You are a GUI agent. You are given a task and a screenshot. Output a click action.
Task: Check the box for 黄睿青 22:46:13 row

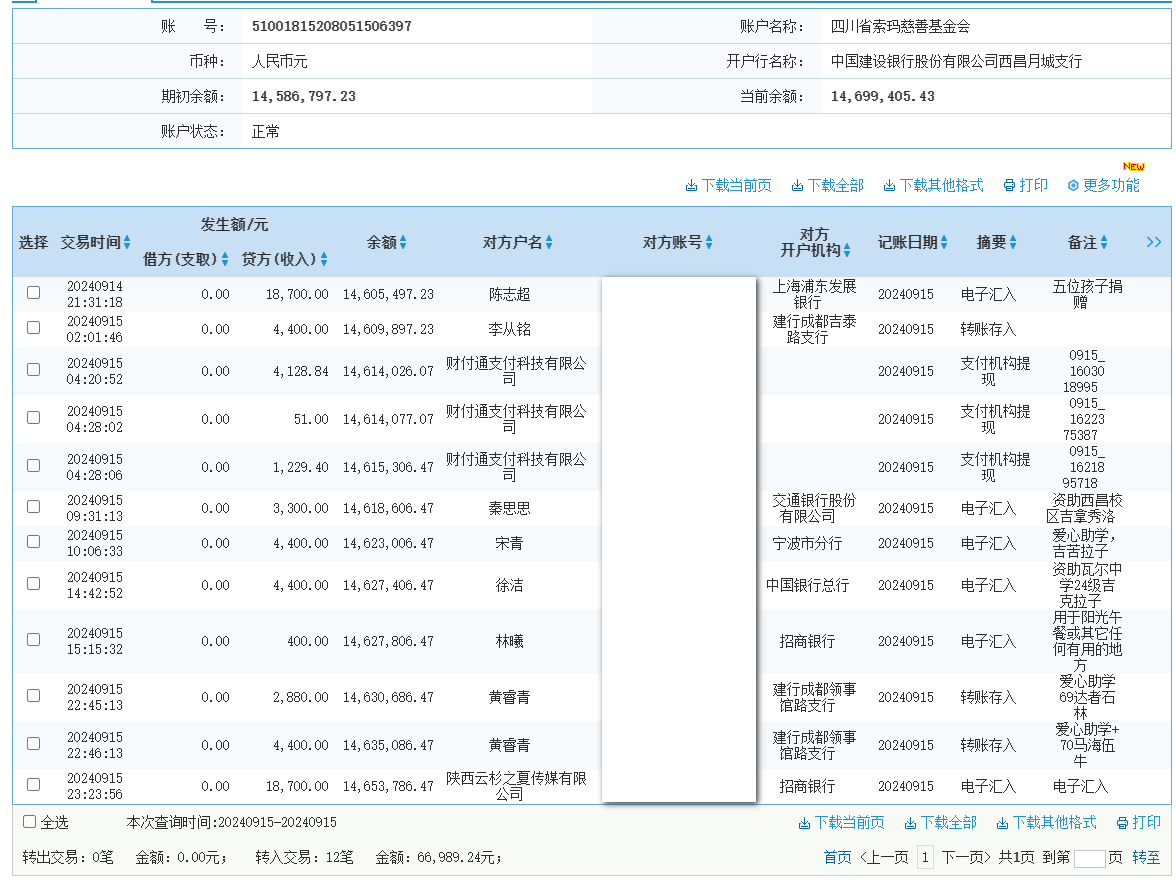pos(34,744)
